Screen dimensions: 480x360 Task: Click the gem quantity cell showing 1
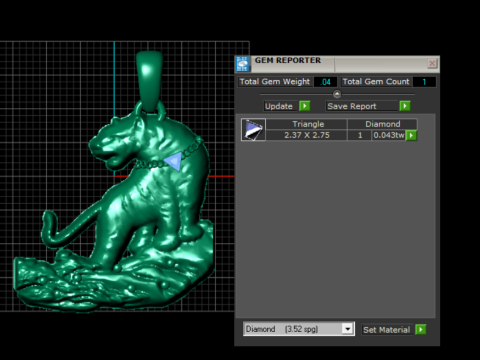360,135
